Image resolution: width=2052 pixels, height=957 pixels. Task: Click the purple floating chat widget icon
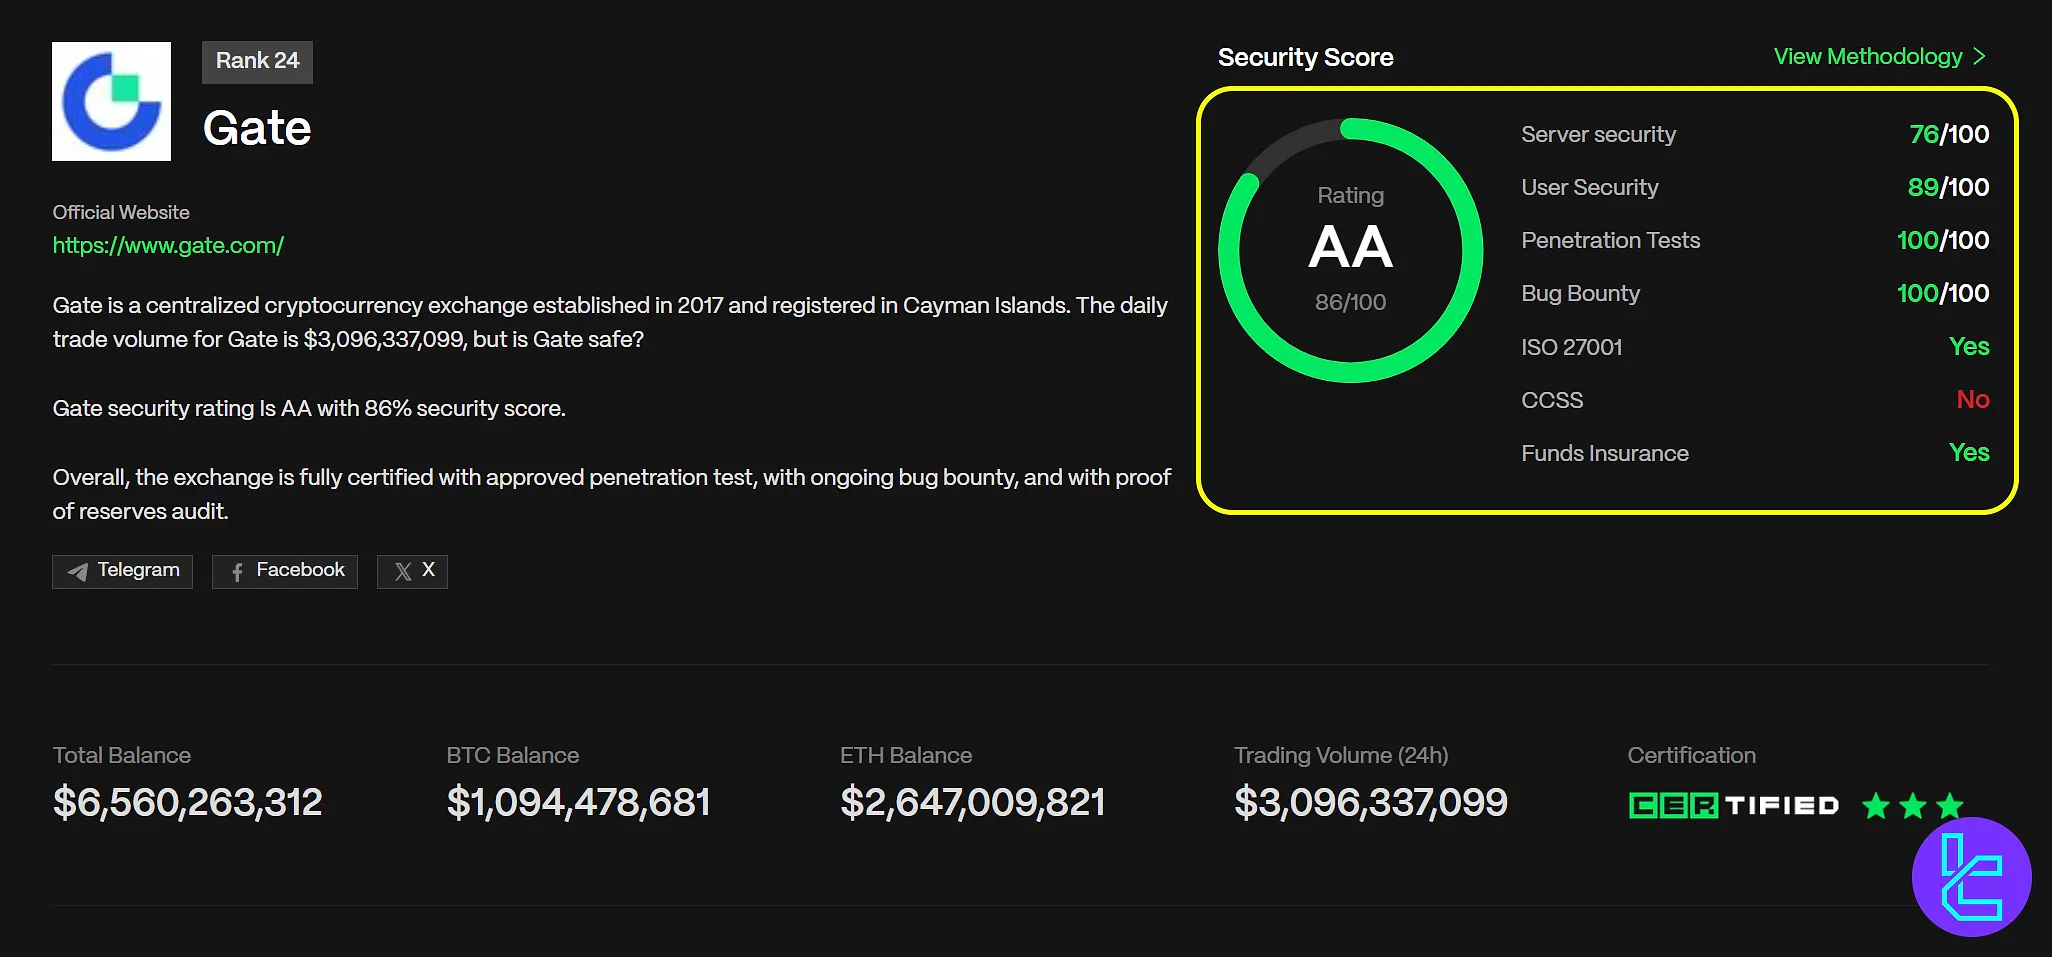[1971, 877]
